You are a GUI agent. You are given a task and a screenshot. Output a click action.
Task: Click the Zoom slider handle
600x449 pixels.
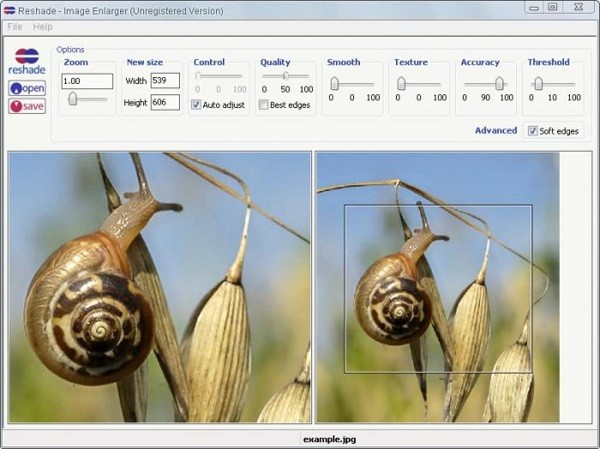(x=73, y=98)
